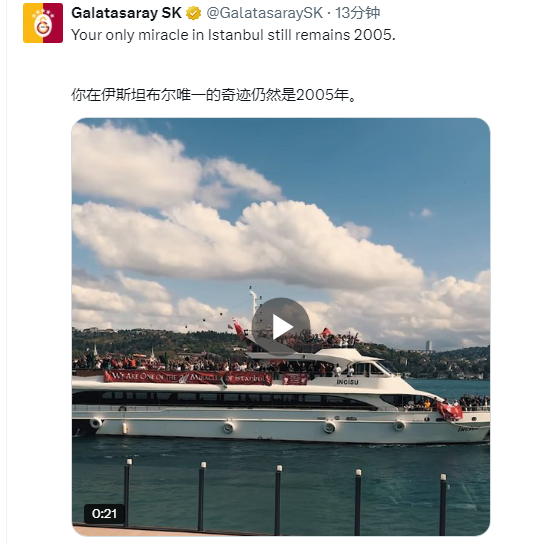Click the red Miracle of Istanbul banner
Image resolution: width=534 pixels, height=544 pixels.
188,377
